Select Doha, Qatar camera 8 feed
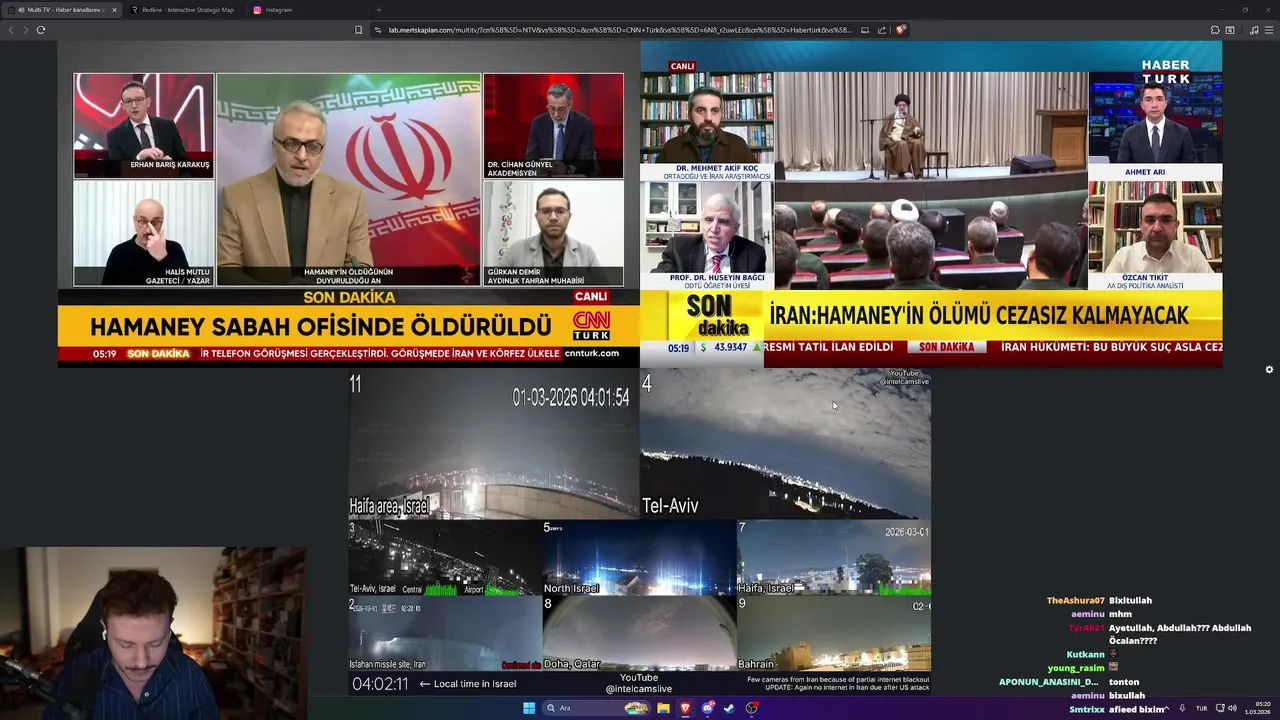Image resolution: width=1280 pixels, height=720 pixels. pos(639,634)
